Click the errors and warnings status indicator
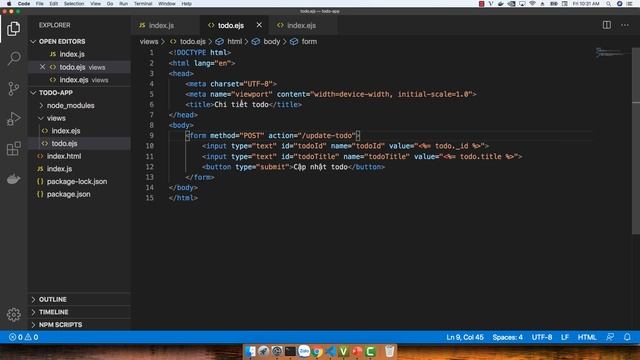 pyautogui.click(x=24, y=337)
